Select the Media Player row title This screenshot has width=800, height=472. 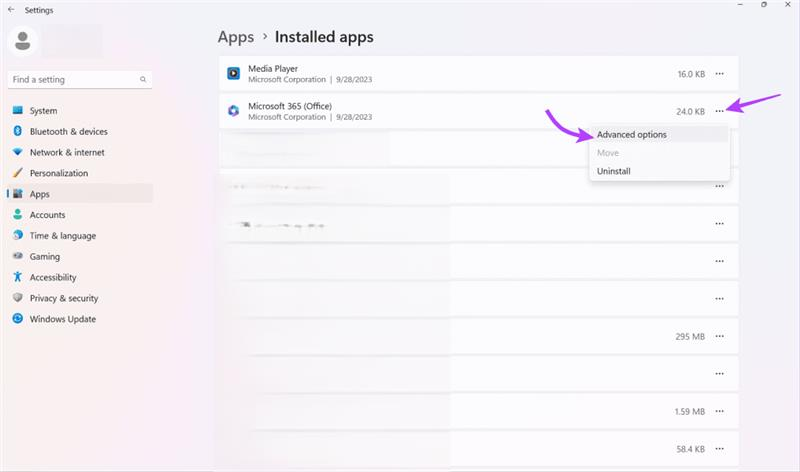point(273,68)
